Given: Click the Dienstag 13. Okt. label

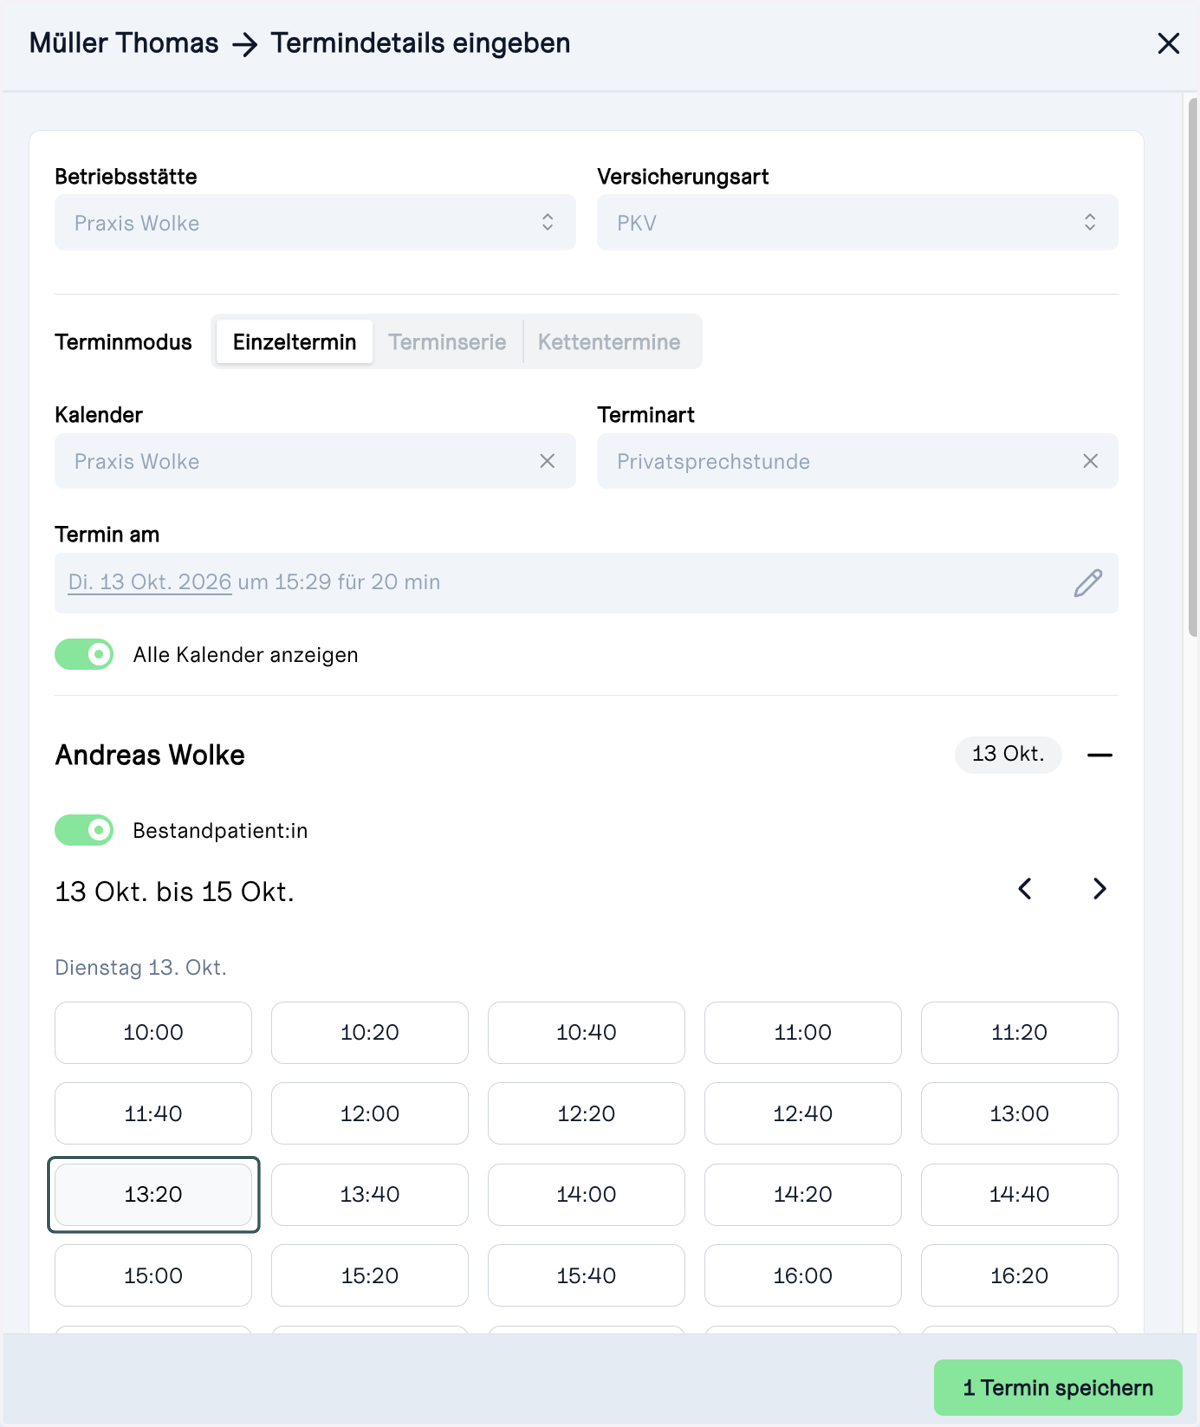Looking at the screenshot, I should [141, 968].
